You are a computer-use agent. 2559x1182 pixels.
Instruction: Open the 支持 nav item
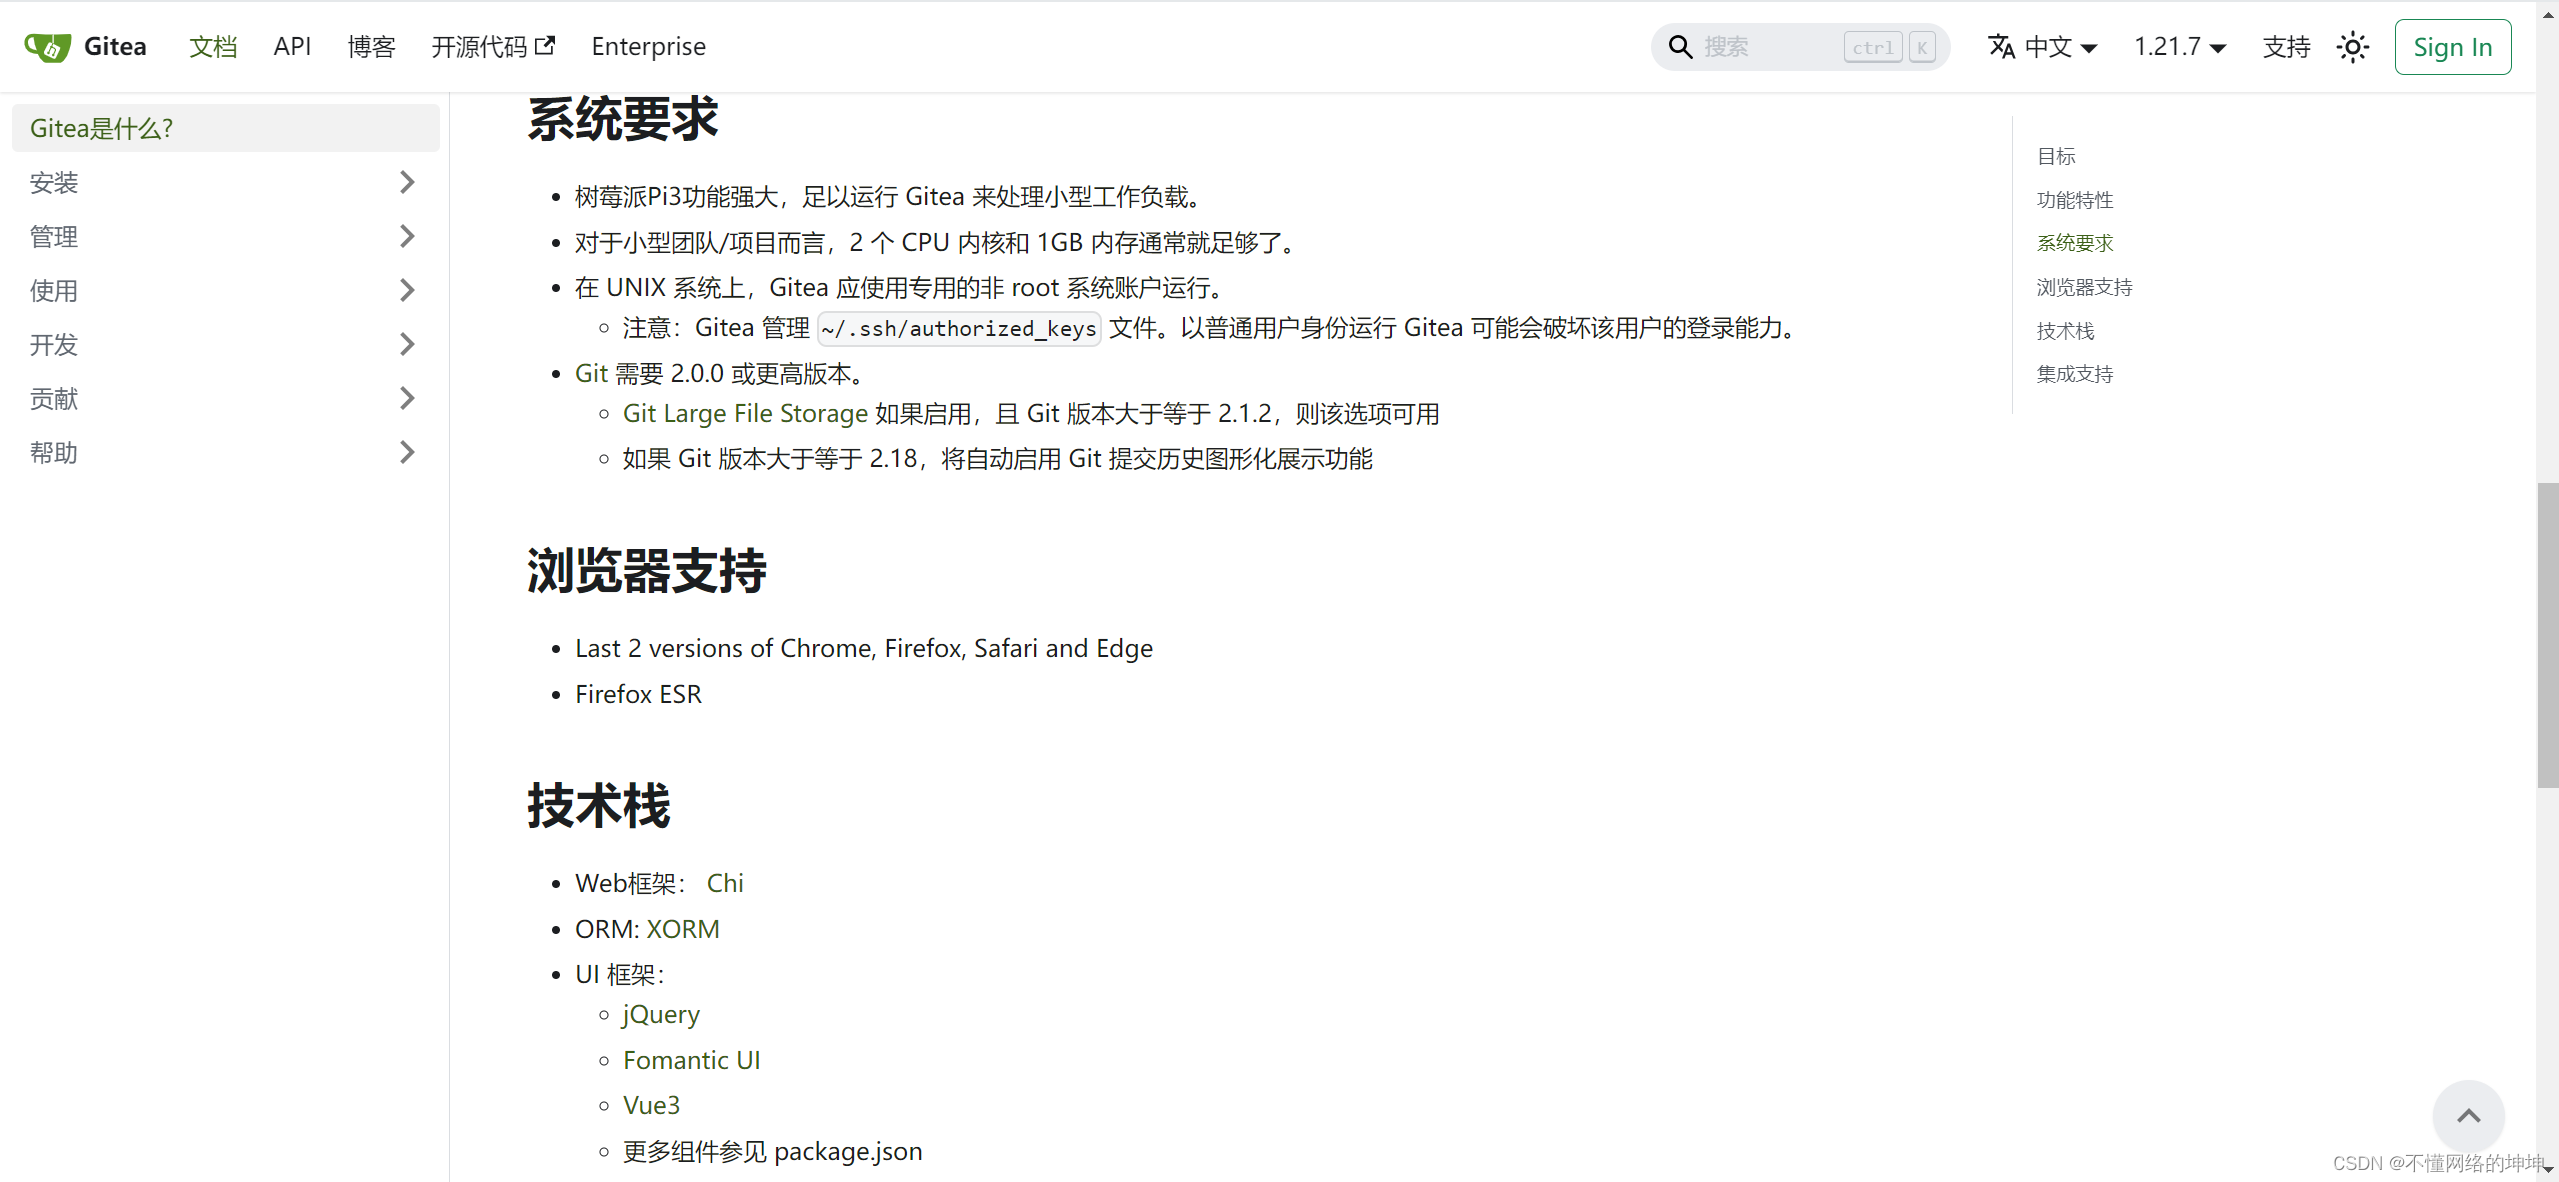click(x=2286, y=47)
